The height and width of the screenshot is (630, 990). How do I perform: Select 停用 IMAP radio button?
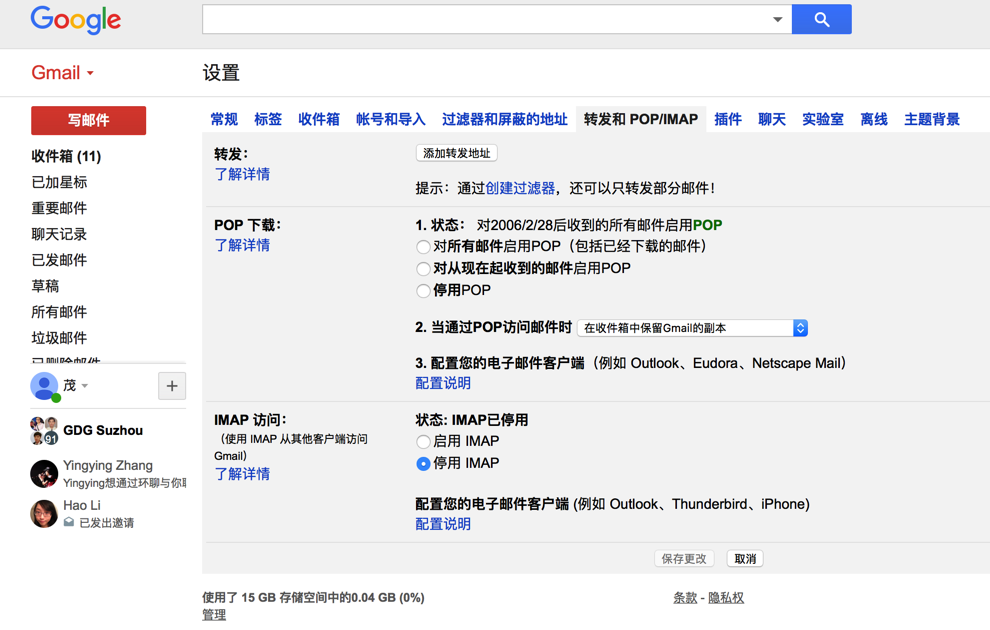click(423, 464)
